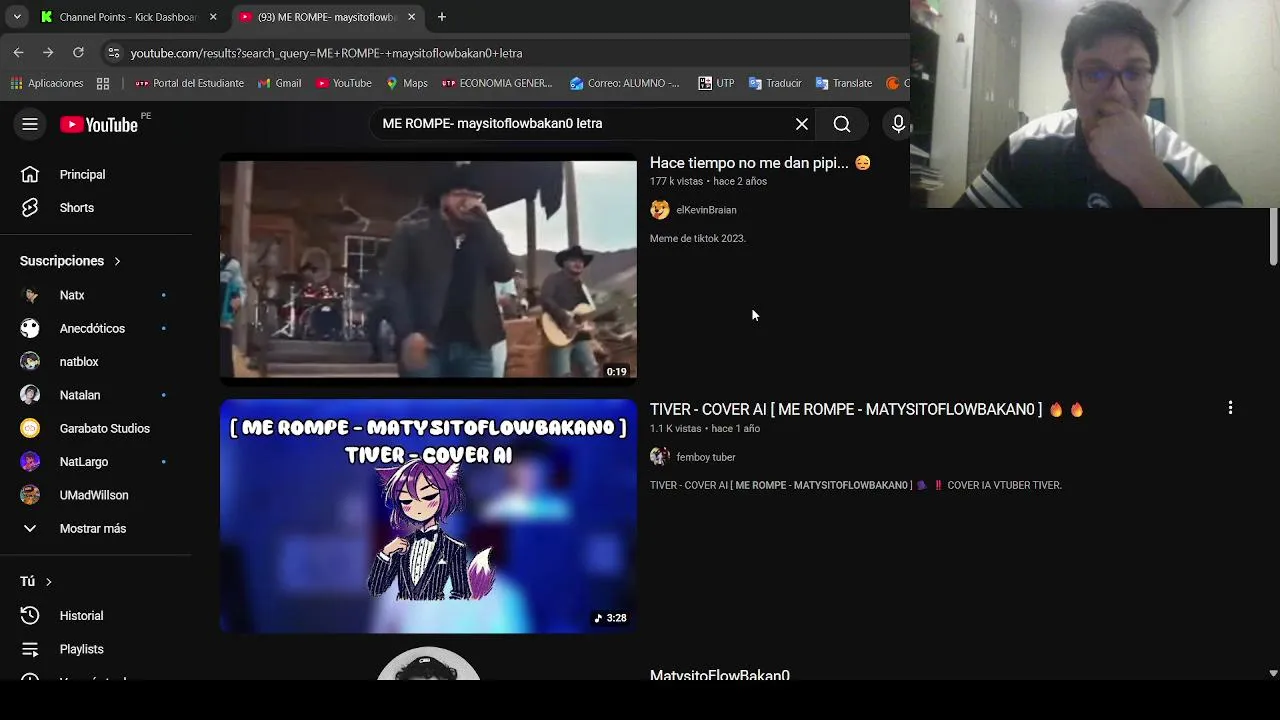This screenshot has width=1280, height=720.
Task: Open TIVER - COVER AI video title
Action: pos(866,409)
